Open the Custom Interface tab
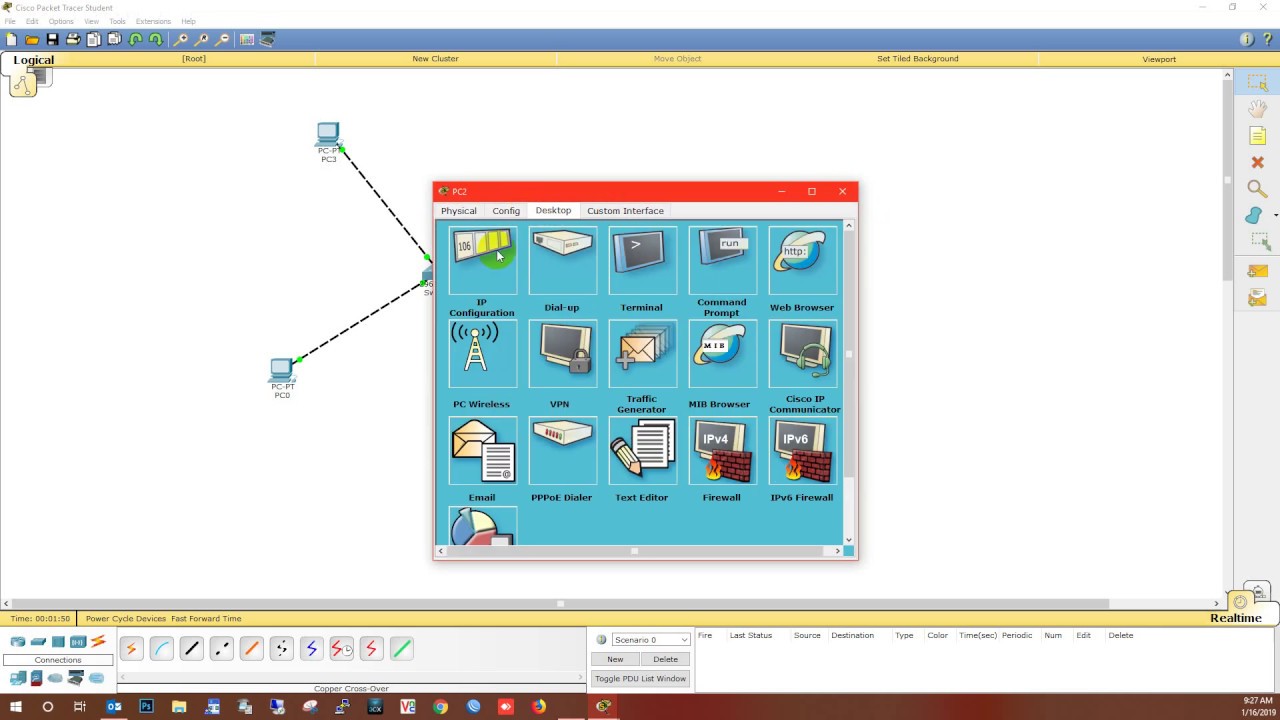This screenshot has width=1280, height=720. [625, 211]
